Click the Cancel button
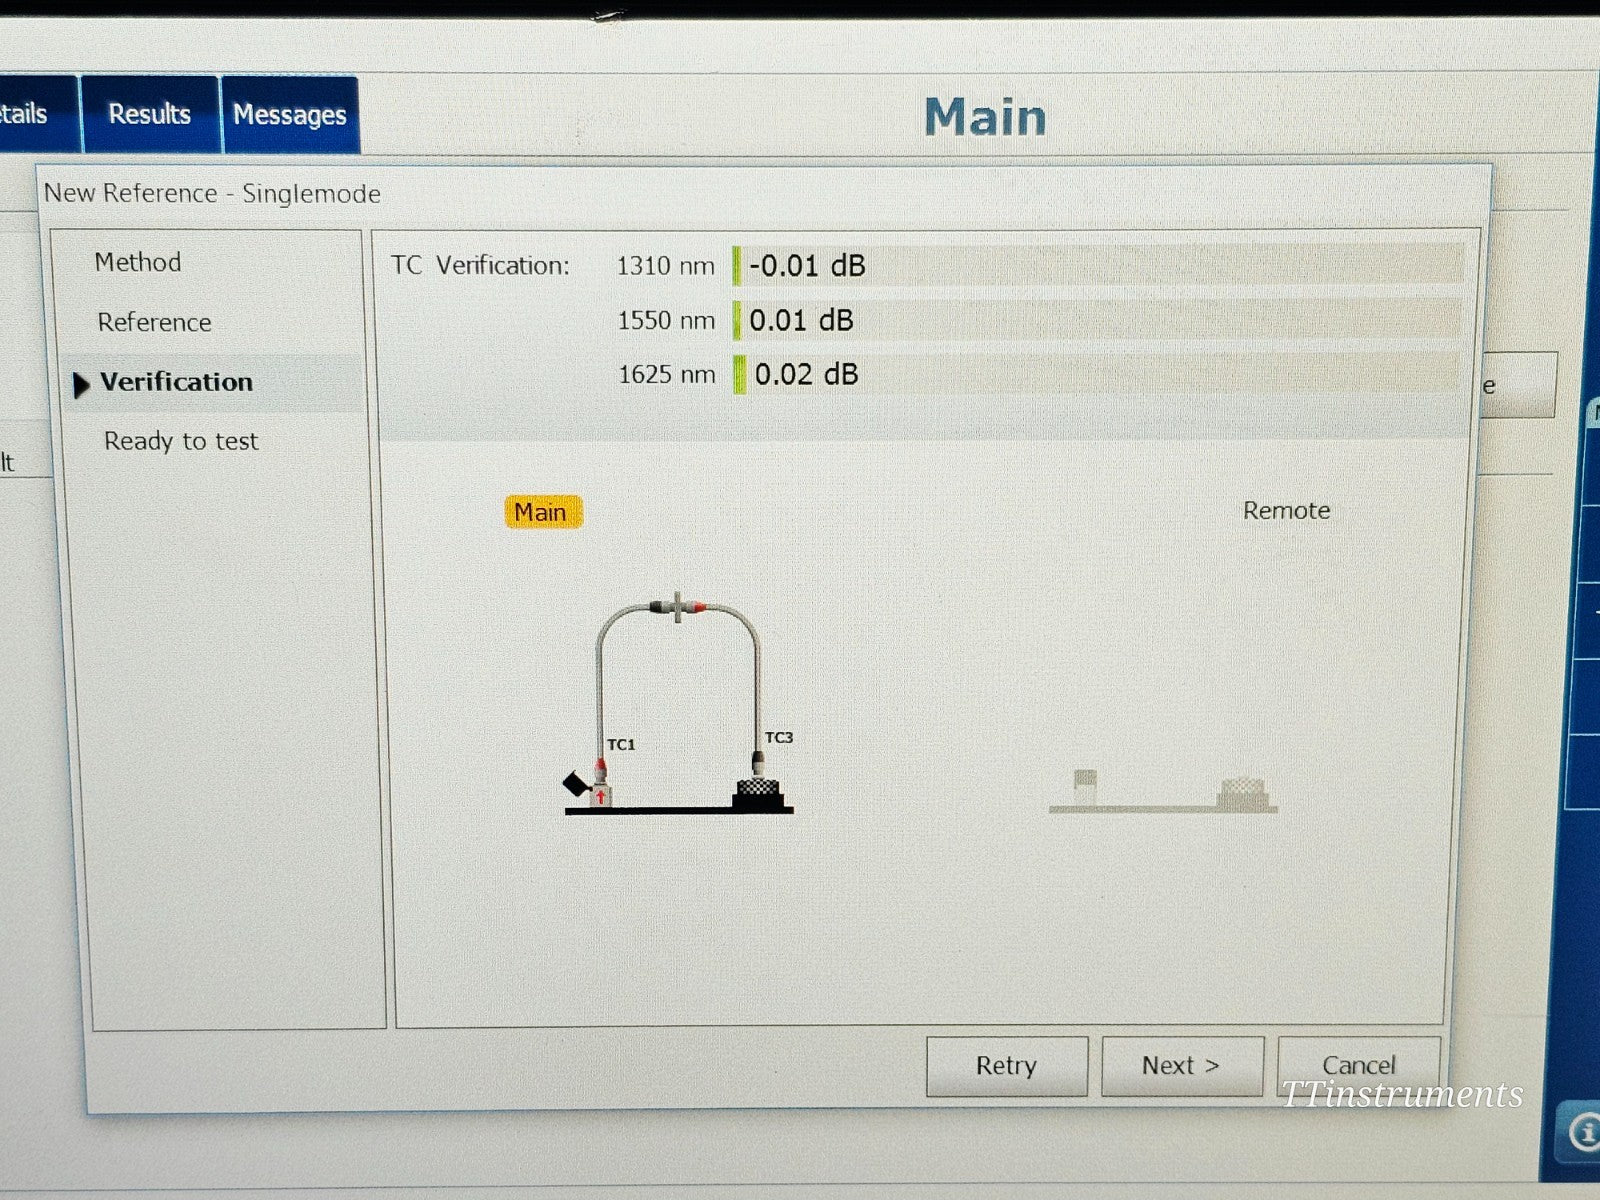Viewport: 1600px width, 1200px height. pyautogui.click(x=1358, y=1066)
